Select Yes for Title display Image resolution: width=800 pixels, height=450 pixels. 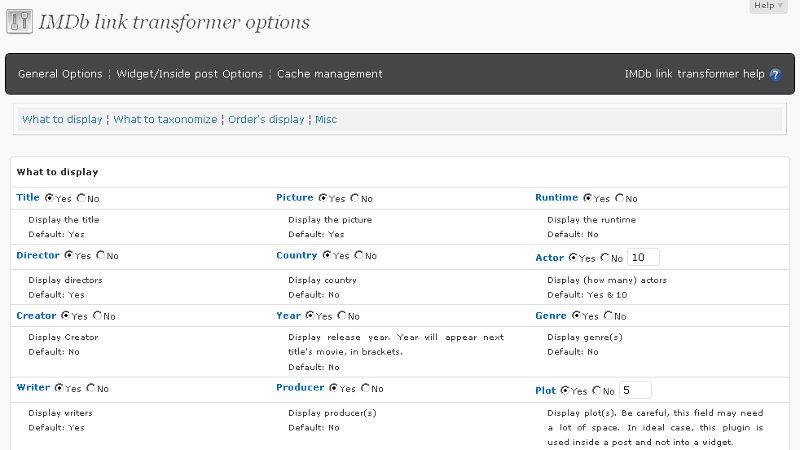point(49,197)
